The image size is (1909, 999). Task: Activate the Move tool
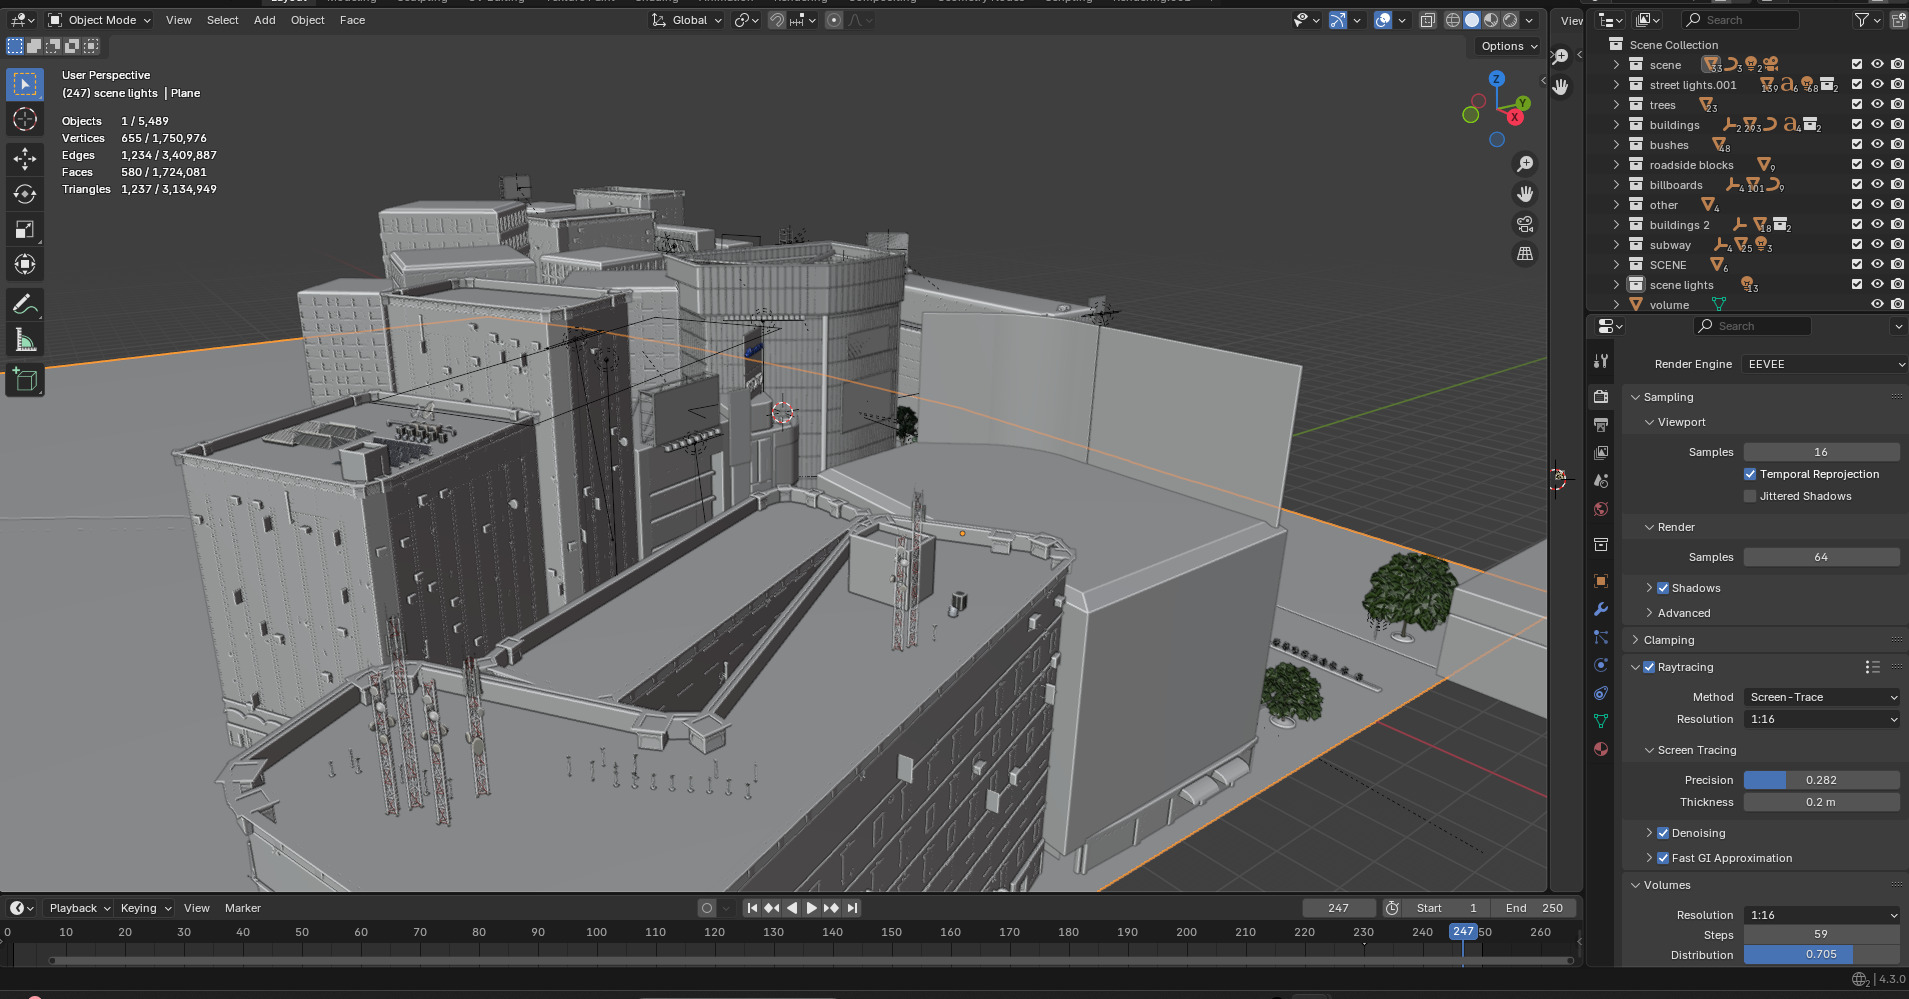25,158
